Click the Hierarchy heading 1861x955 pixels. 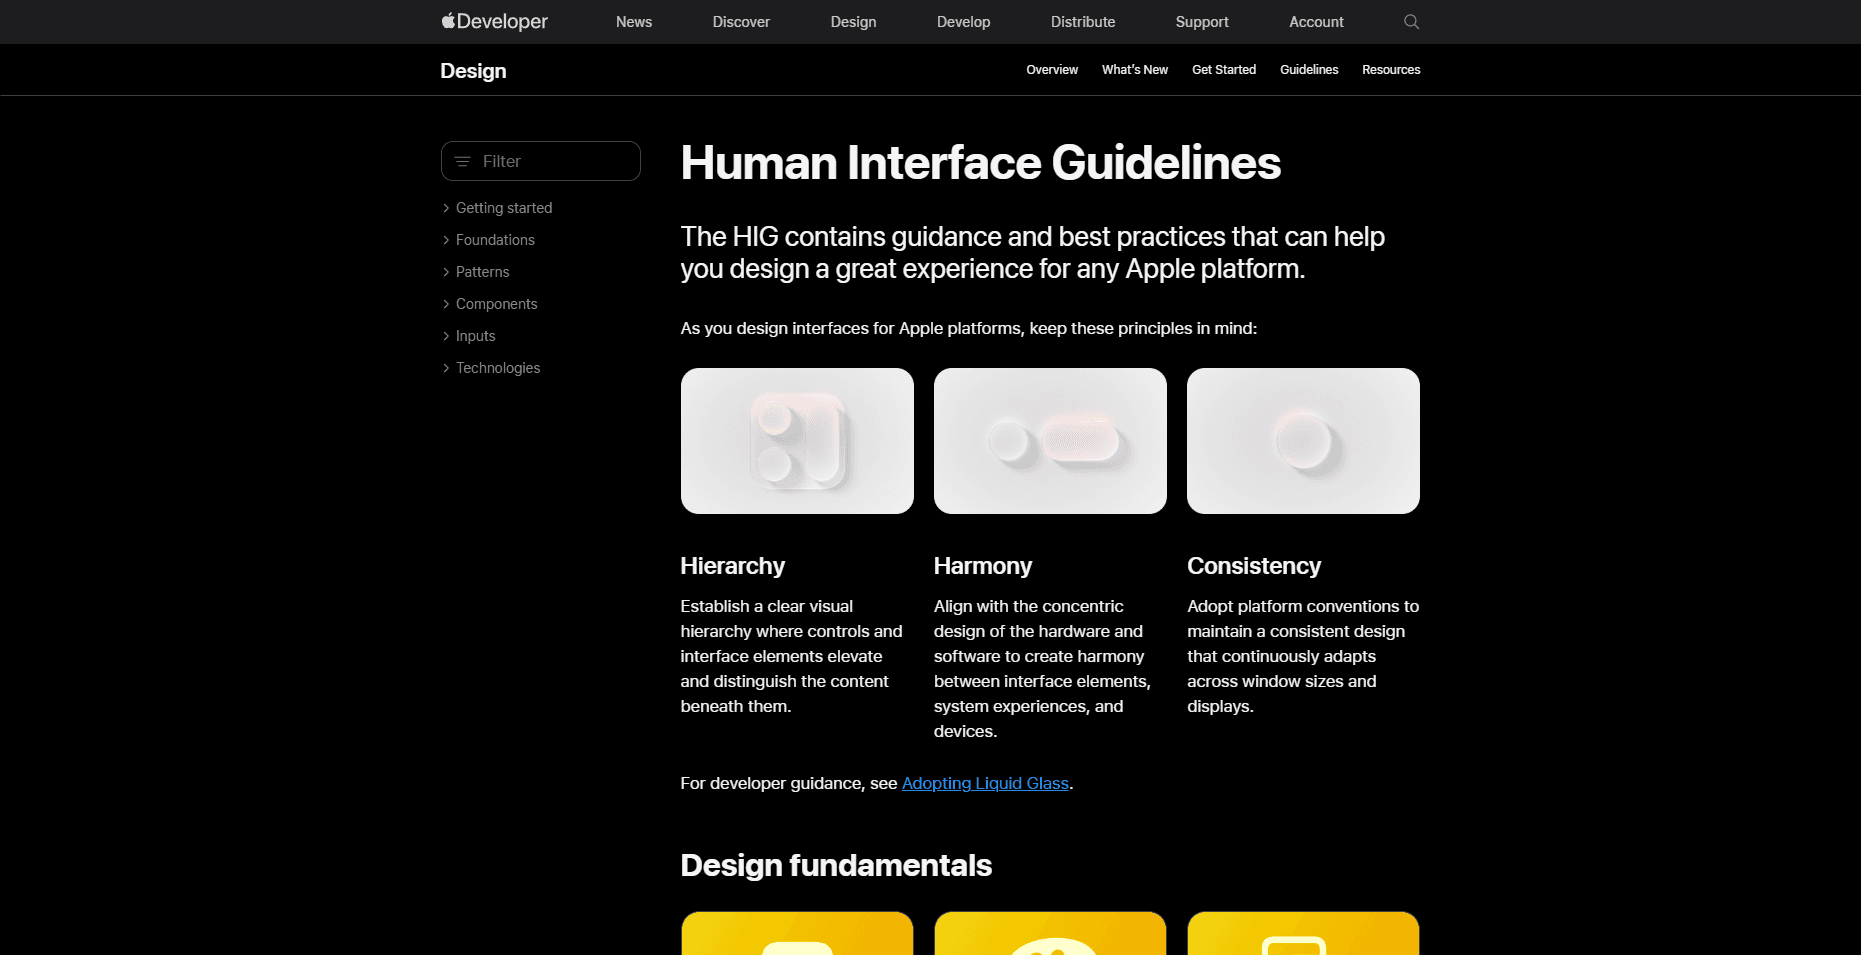pyautogui.click(x=732, y=566)
